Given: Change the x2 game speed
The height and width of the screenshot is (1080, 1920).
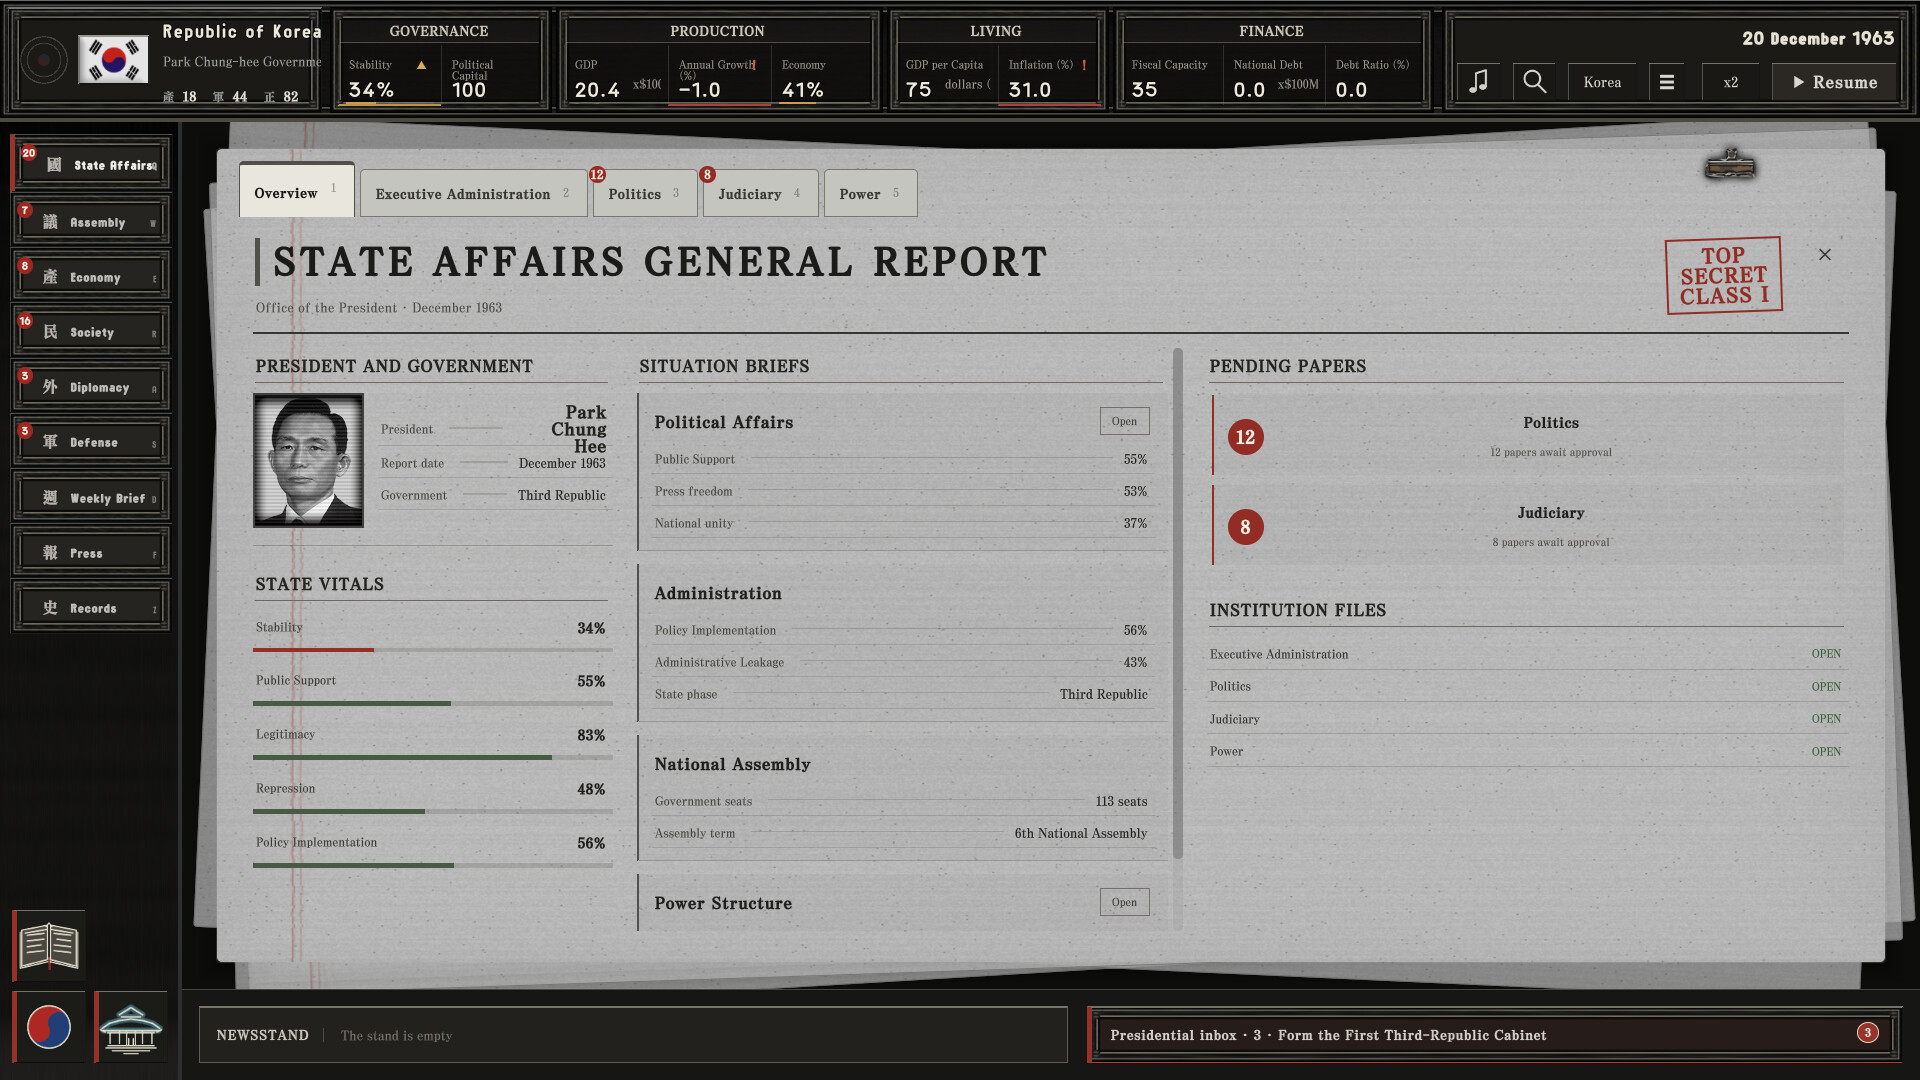Looking at the screenshot, I should pos(1730,82).
